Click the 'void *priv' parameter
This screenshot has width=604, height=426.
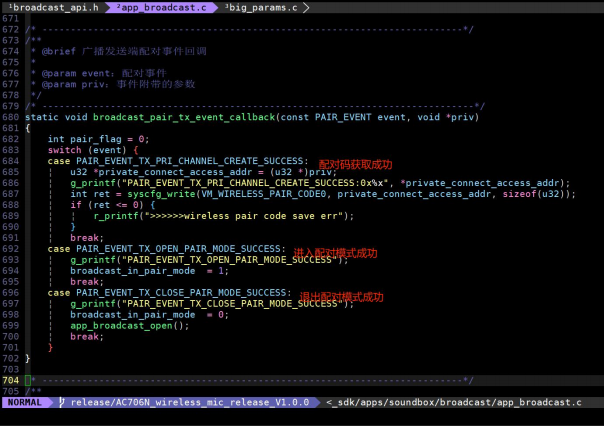coord(446,117)
